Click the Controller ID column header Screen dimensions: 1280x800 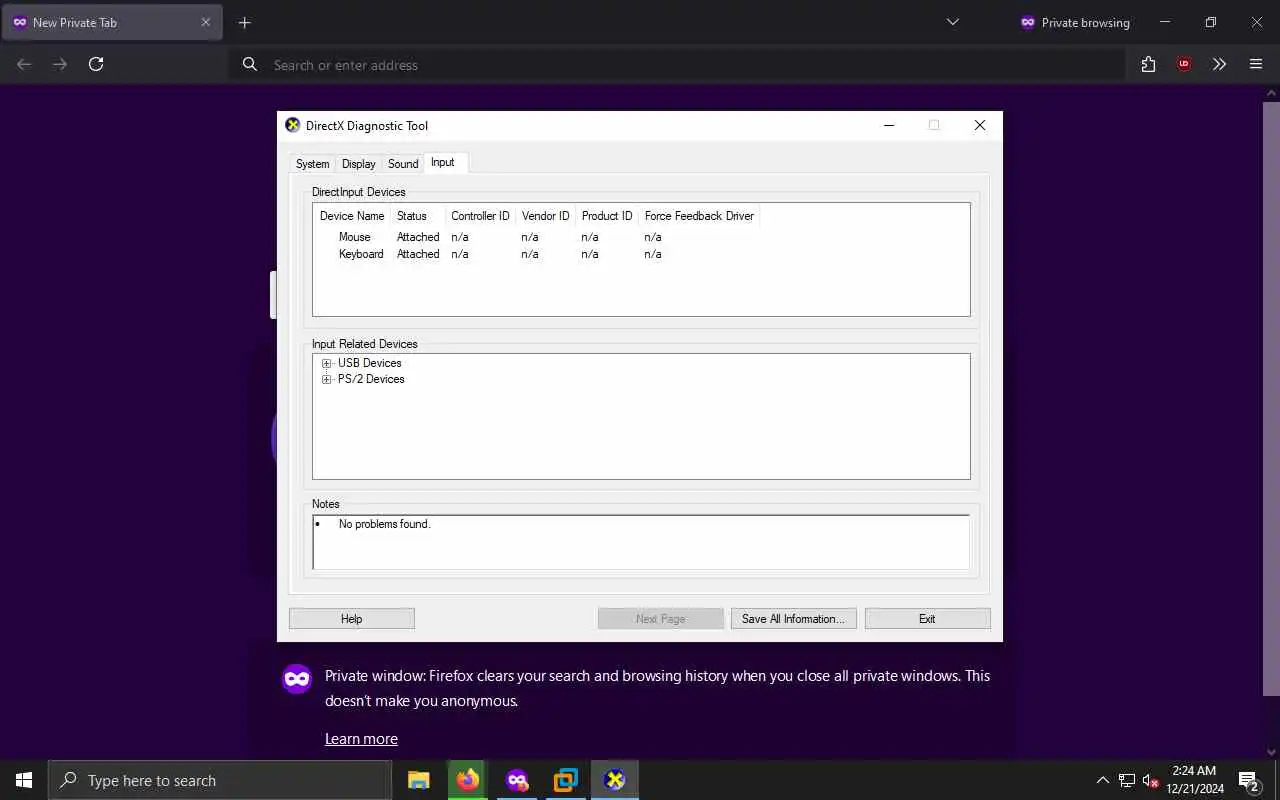point(480,216)
